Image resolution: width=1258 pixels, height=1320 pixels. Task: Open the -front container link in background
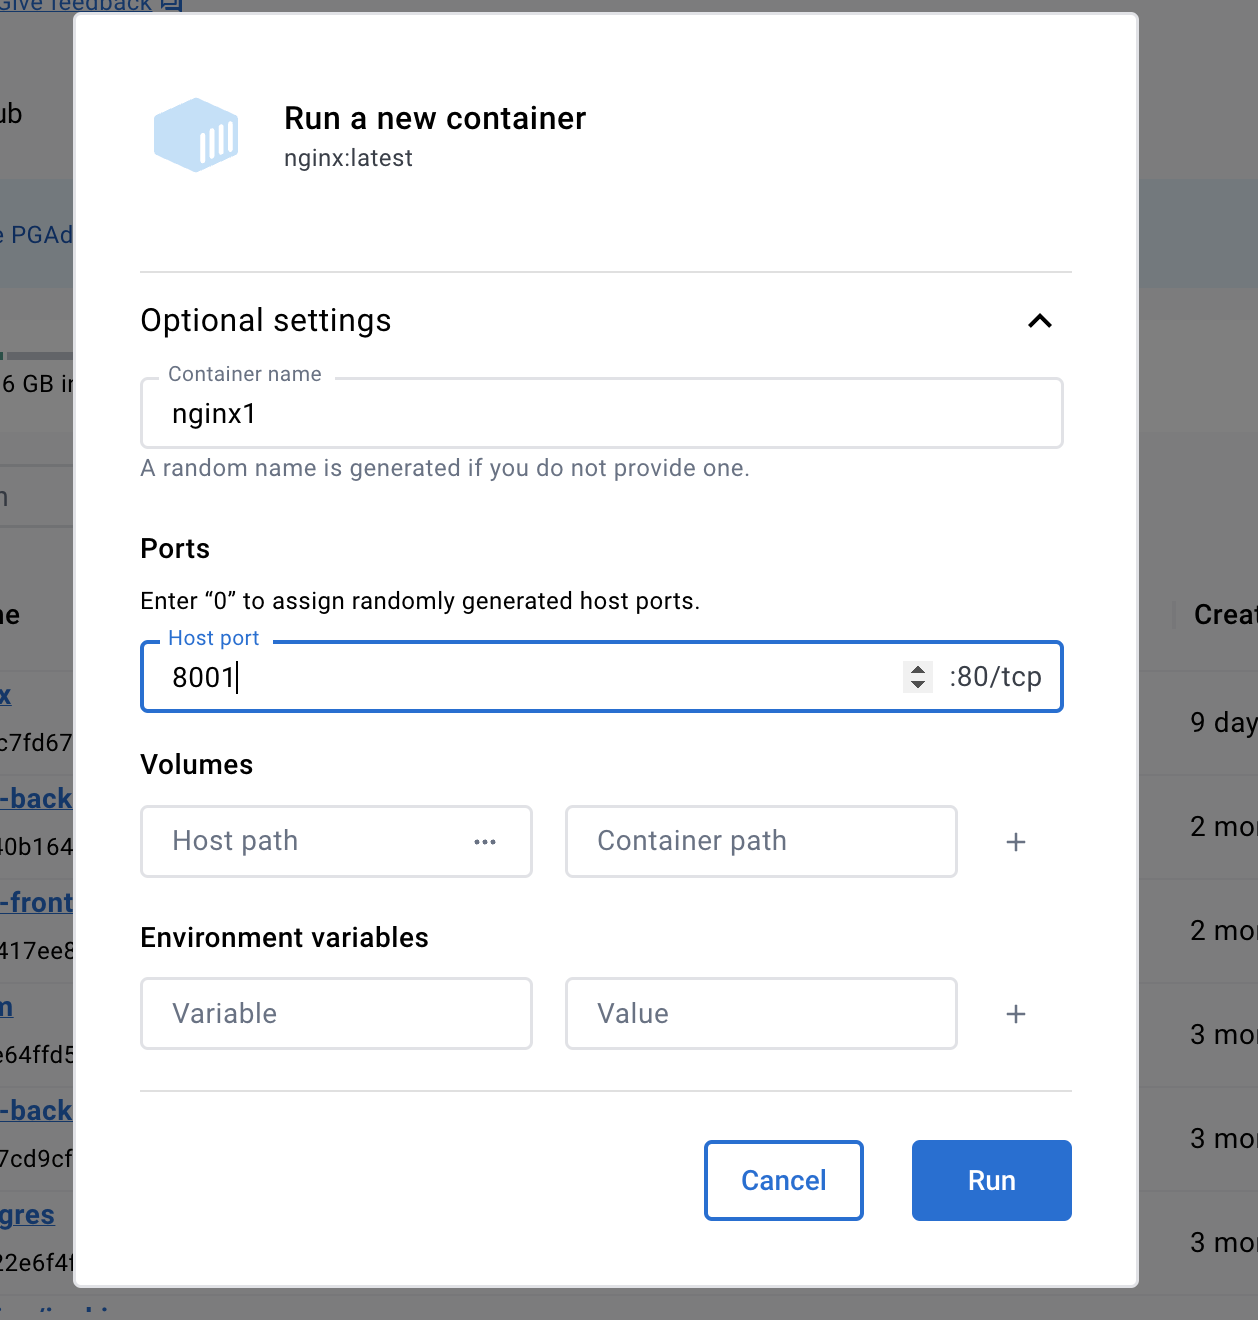pyautogui.click(x=37, y=902)
